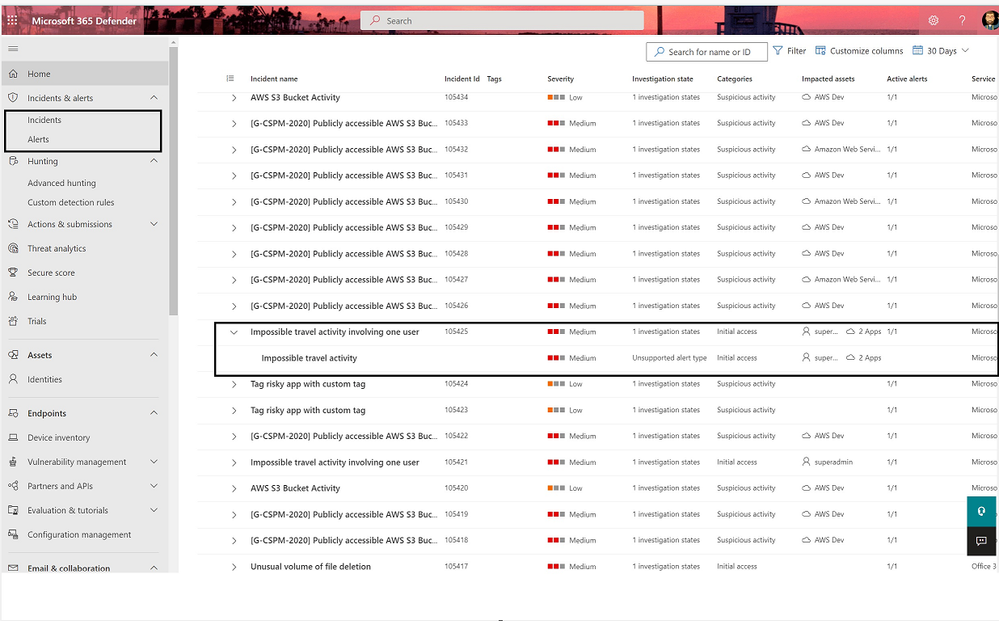The width and height of the screenshot is (999, 621).
Task: Click Investigation state column header
Action: (663, 79)
